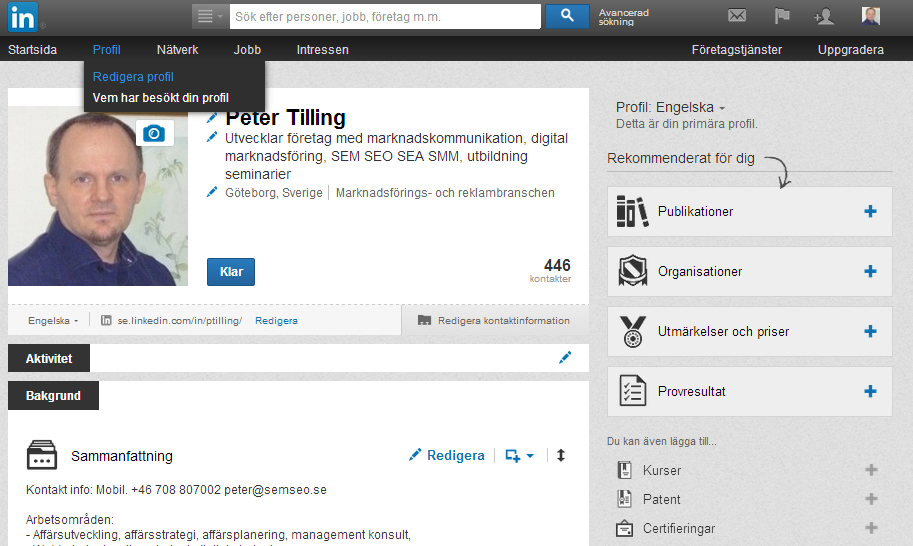Viewport: 913px width, 546px height.
Task: Open the Profil menu
Action: [107, 49]
